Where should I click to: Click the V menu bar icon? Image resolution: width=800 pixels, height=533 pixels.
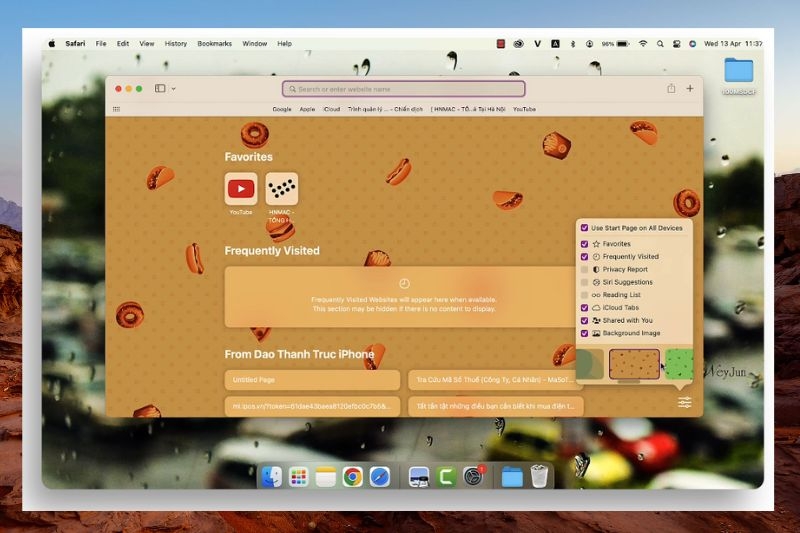(x=537, y=44)
